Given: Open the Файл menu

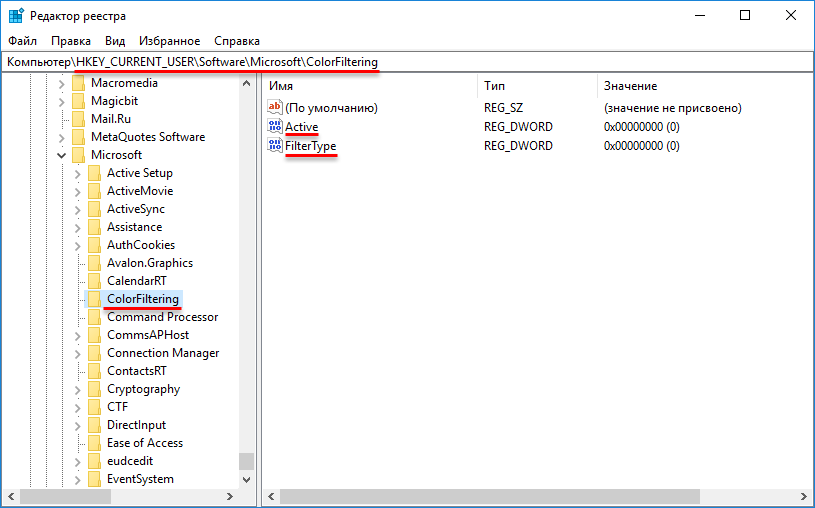Looking at the screenshot, I should point(22,41).
